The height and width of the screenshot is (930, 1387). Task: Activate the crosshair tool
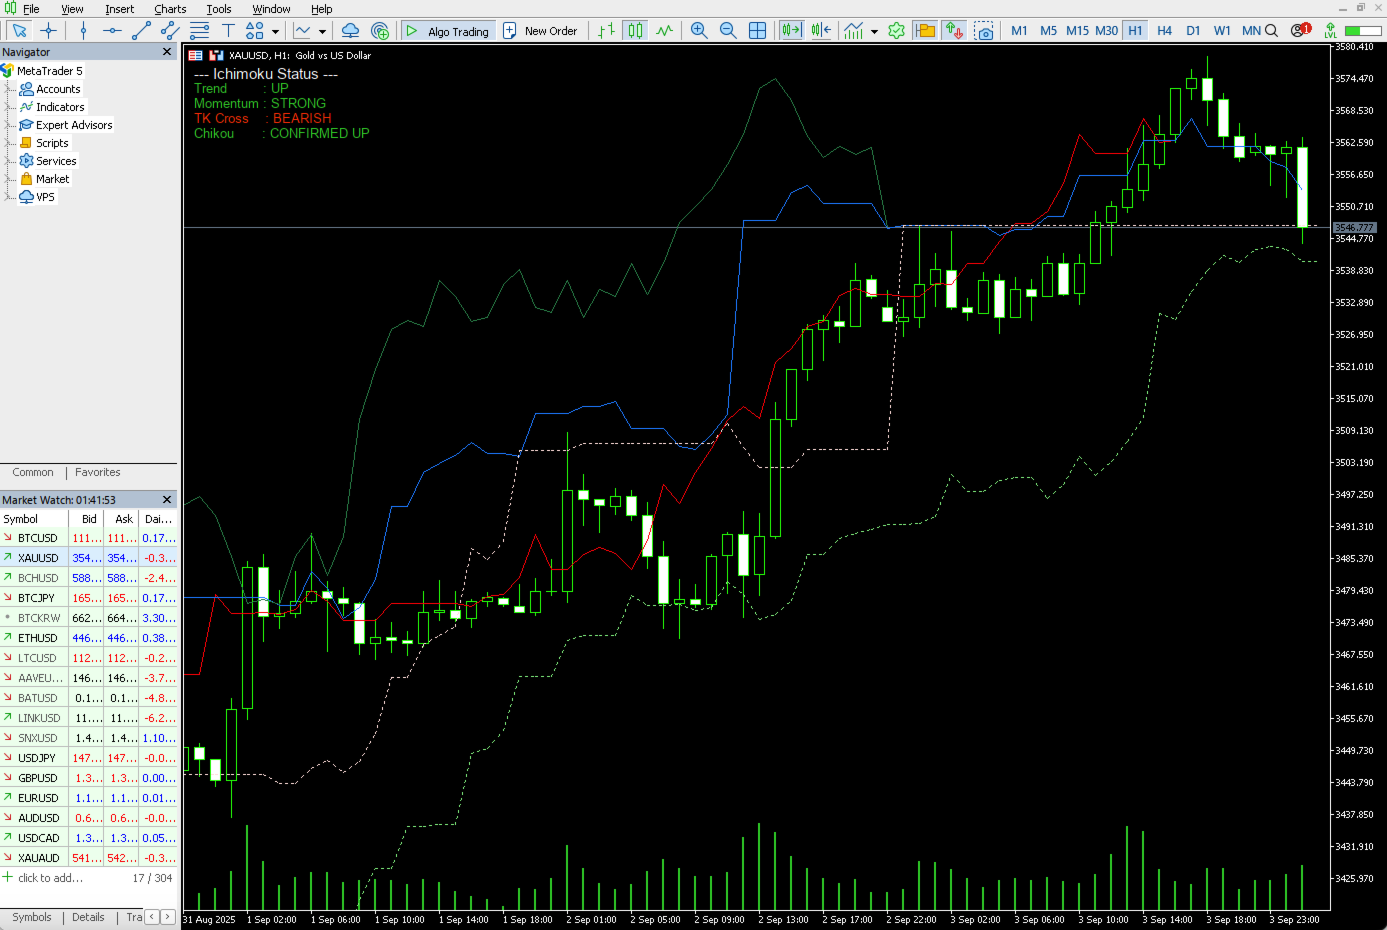[x=48, y=31]
